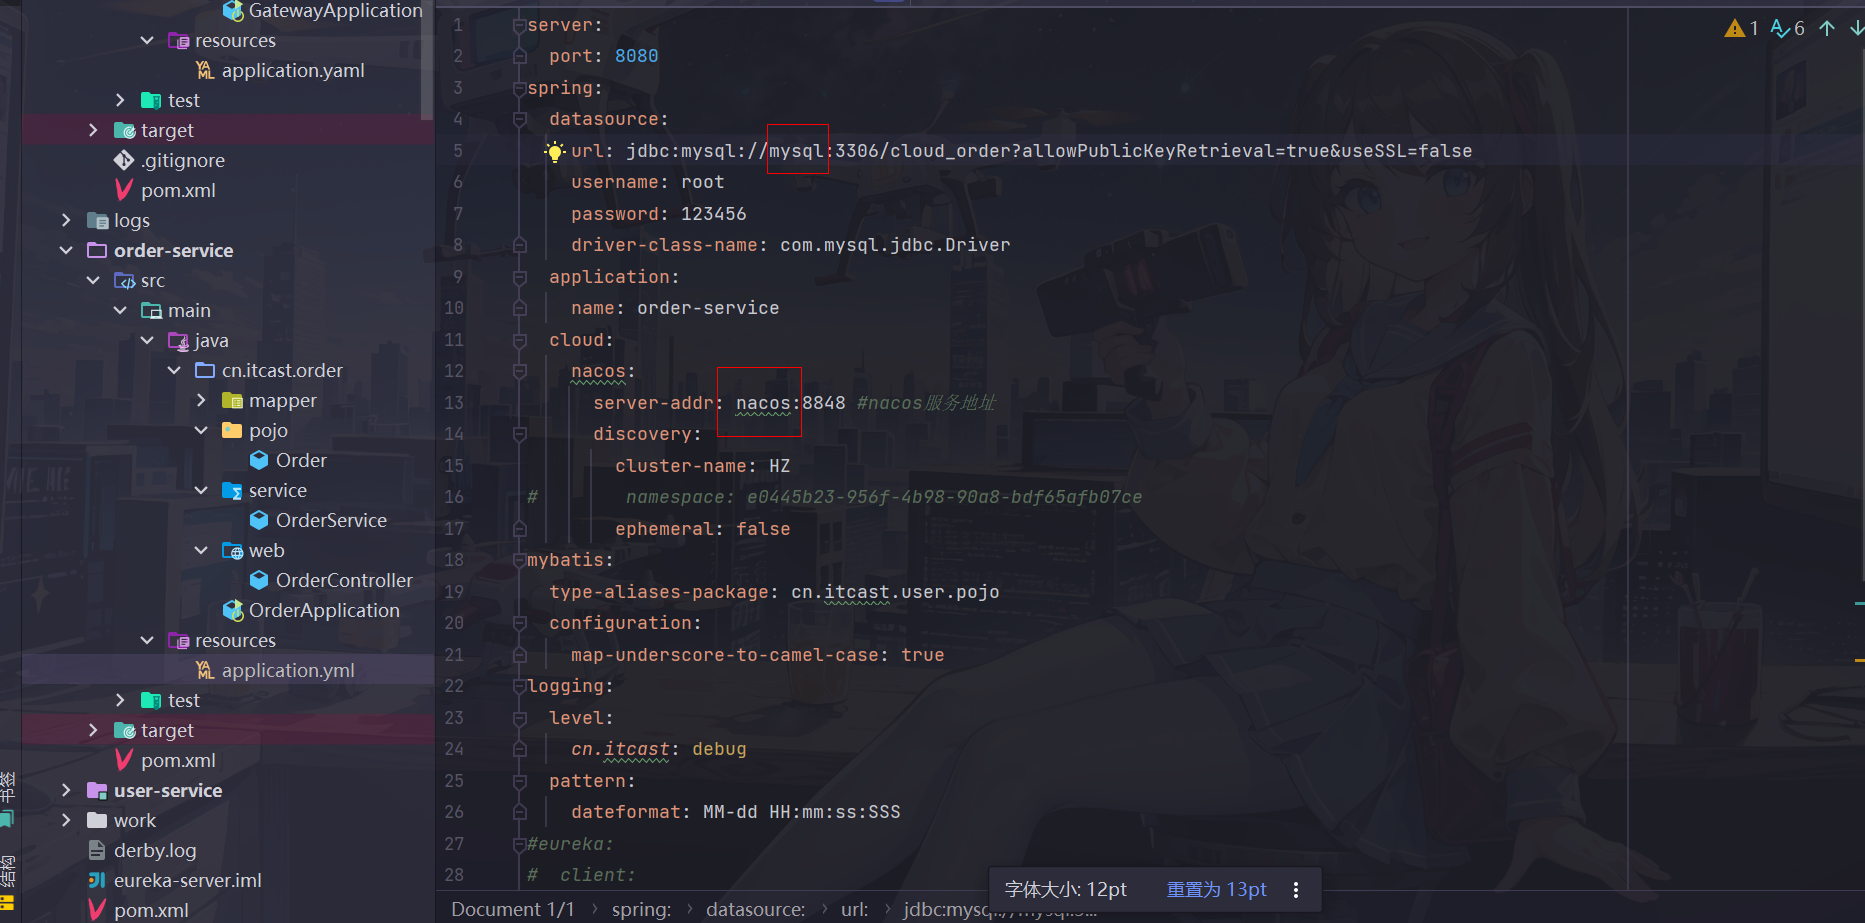Click Document 1/1 in the breadcrumb bar
Viewport: 1865px width, 923px height.
click(x=513, y=909)
